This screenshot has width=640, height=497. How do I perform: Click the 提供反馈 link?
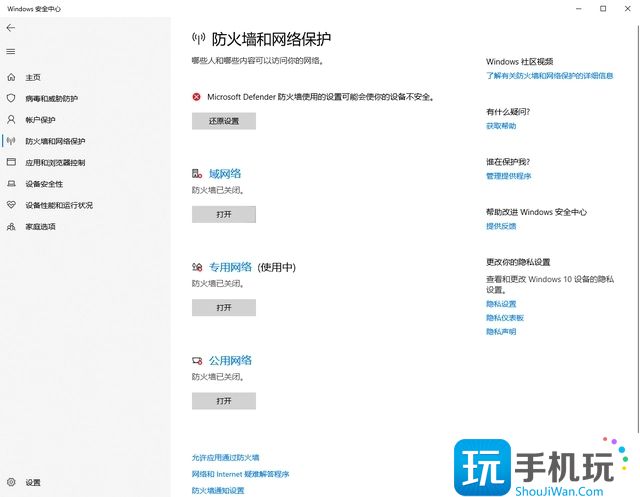[501, 226]
